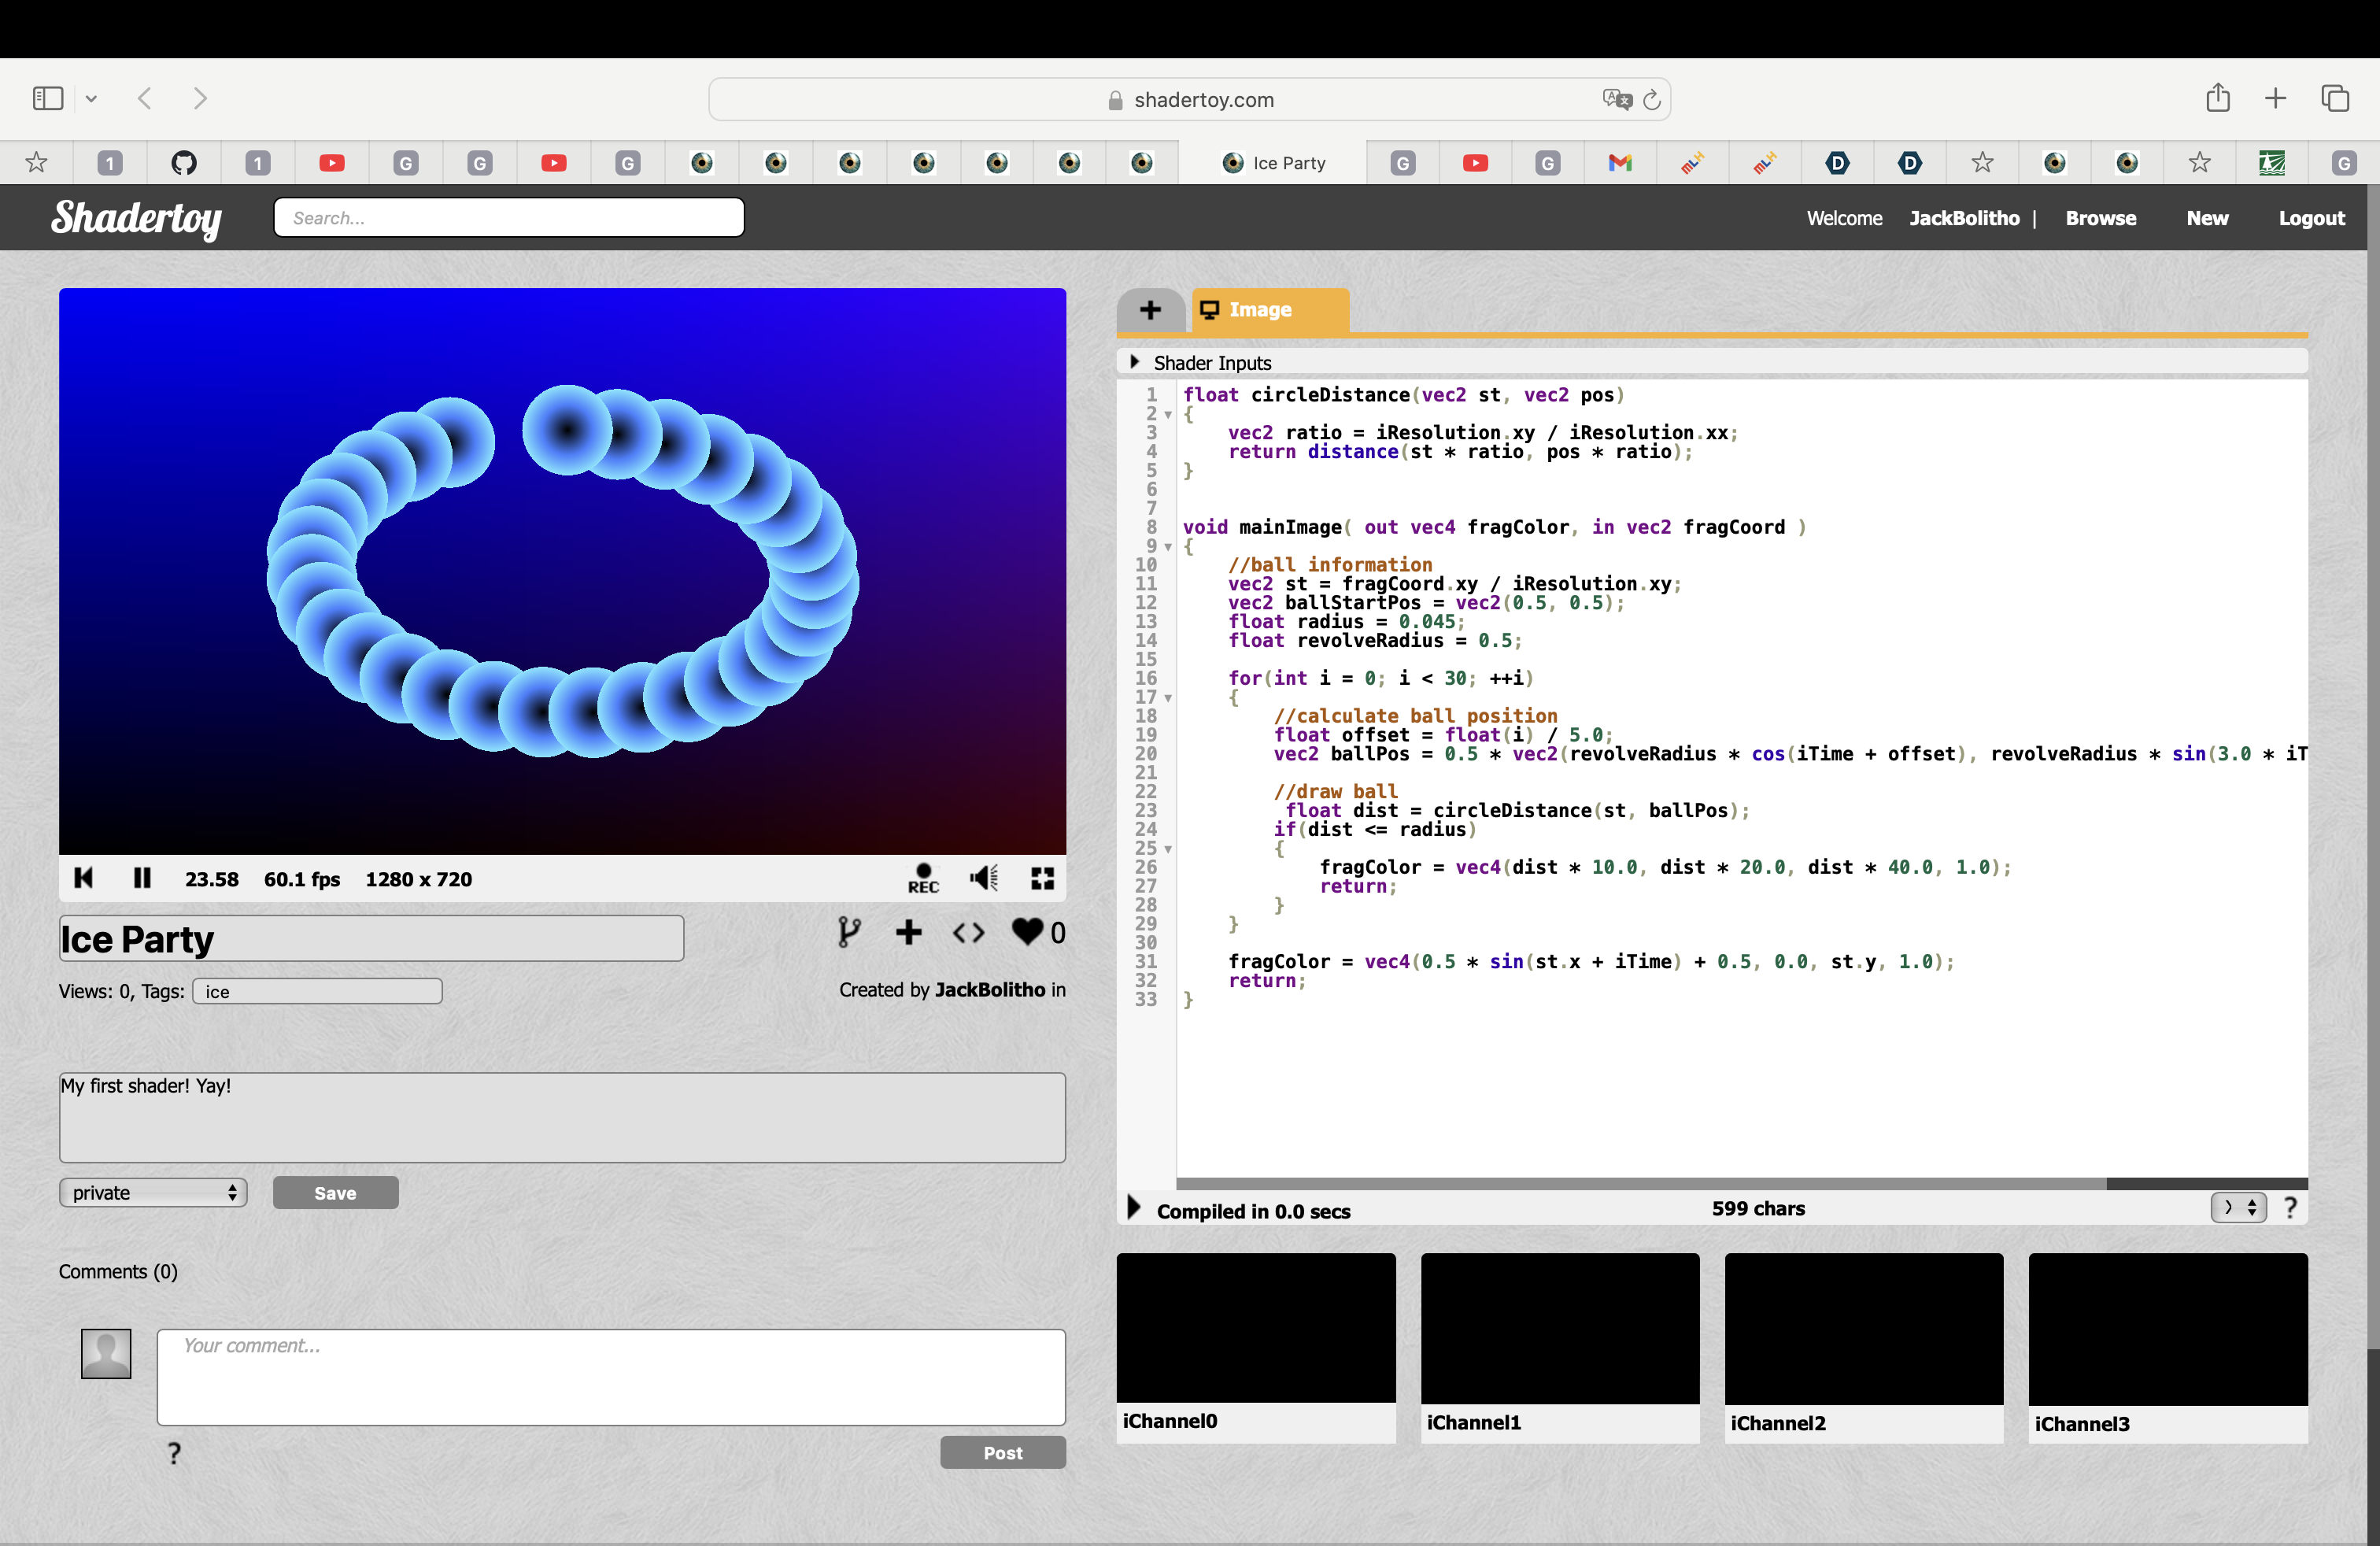This screenshot has height=1546, width=2380.
Task: Open editor font size selector
Action: coord(2238,1208)
